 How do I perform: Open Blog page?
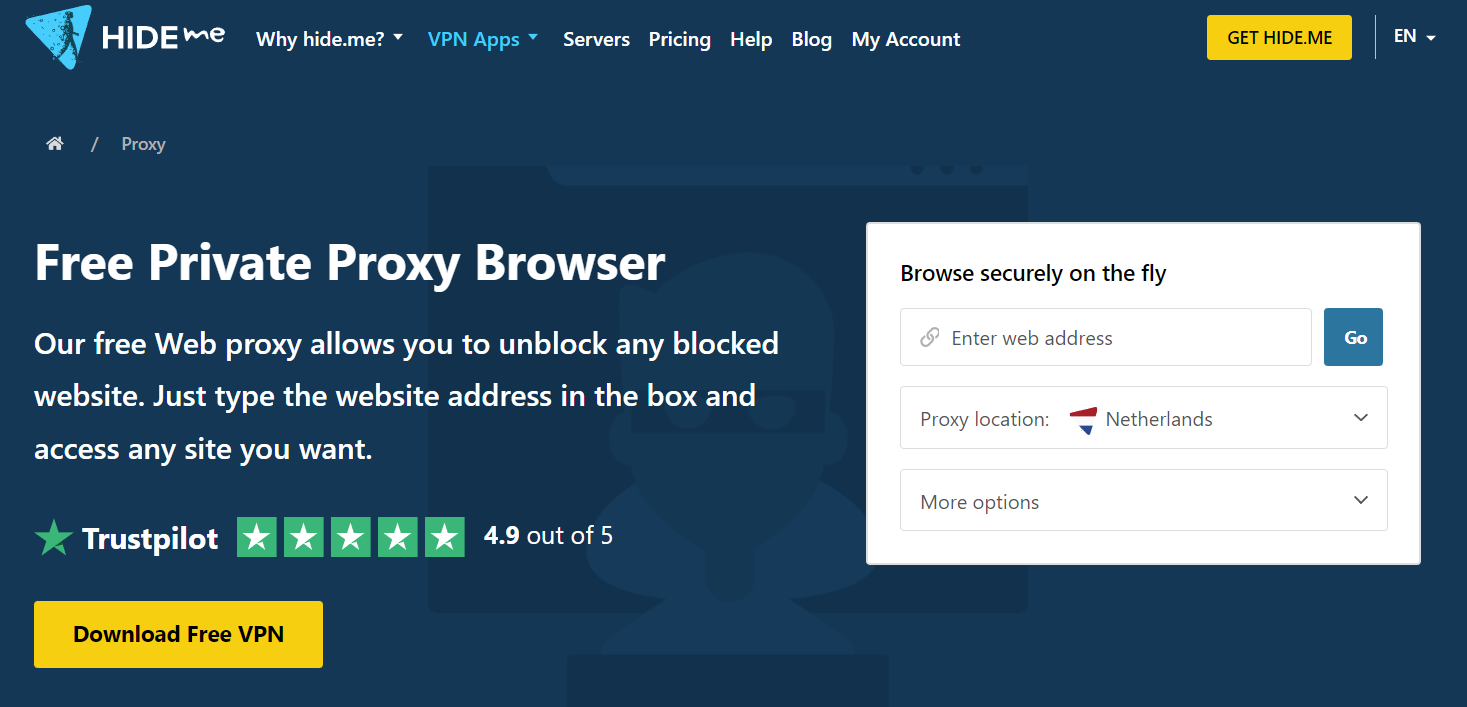(x=811, y=39)
